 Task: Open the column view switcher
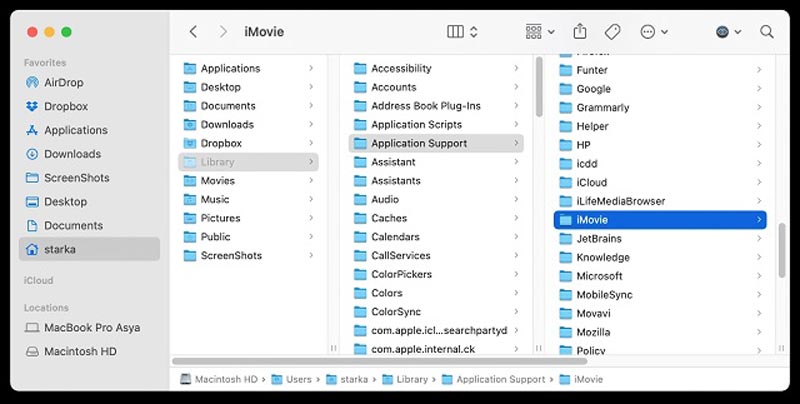click(462, 32)
